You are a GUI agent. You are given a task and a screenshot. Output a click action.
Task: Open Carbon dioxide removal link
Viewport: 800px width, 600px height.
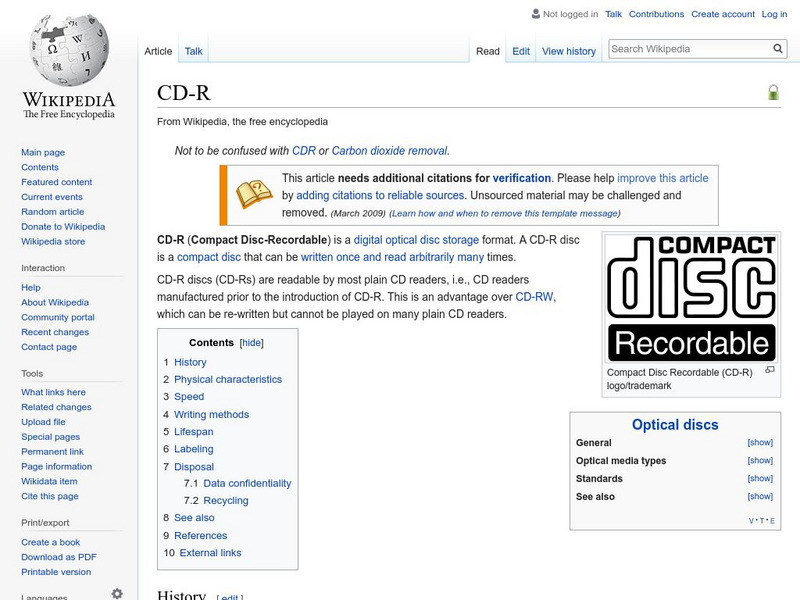pos(390,151)
